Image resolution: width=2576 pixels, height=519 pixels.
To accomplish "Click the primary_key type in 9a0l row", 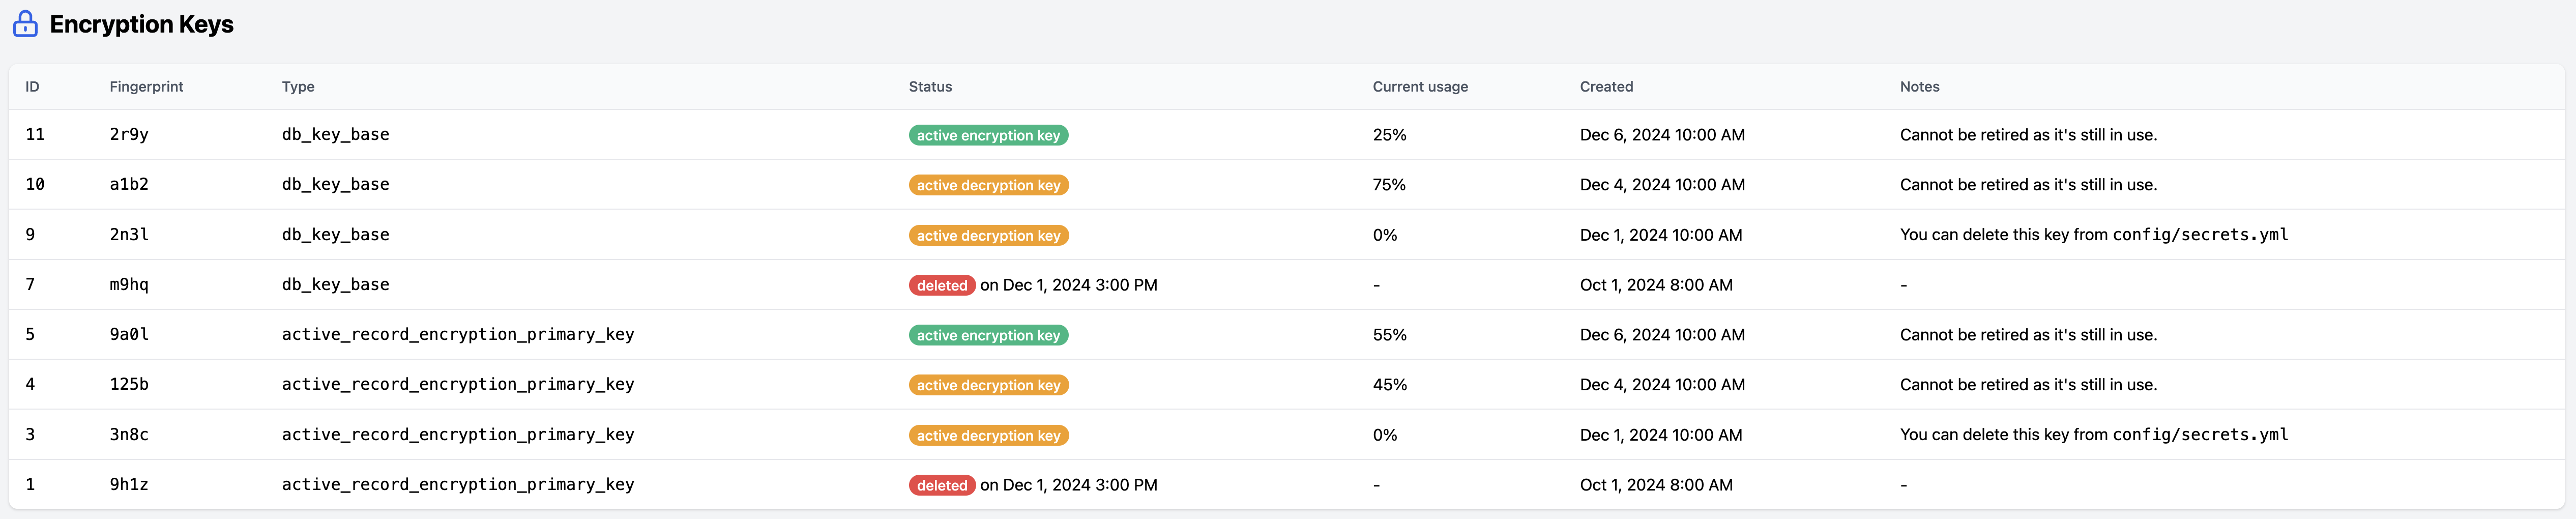I will coord(458,335).
